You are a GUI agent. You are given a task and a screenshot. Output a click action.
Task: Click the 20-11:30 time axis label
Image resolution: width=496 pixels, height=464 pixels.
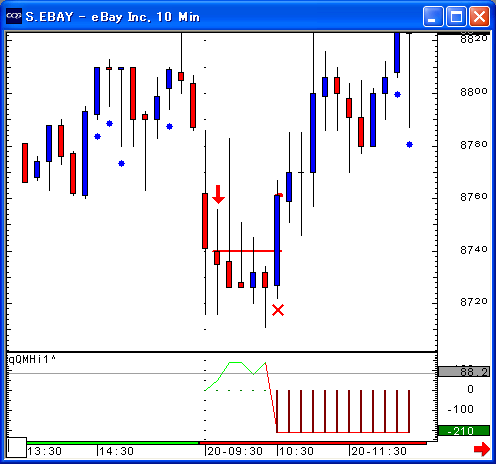click(379, 451)
